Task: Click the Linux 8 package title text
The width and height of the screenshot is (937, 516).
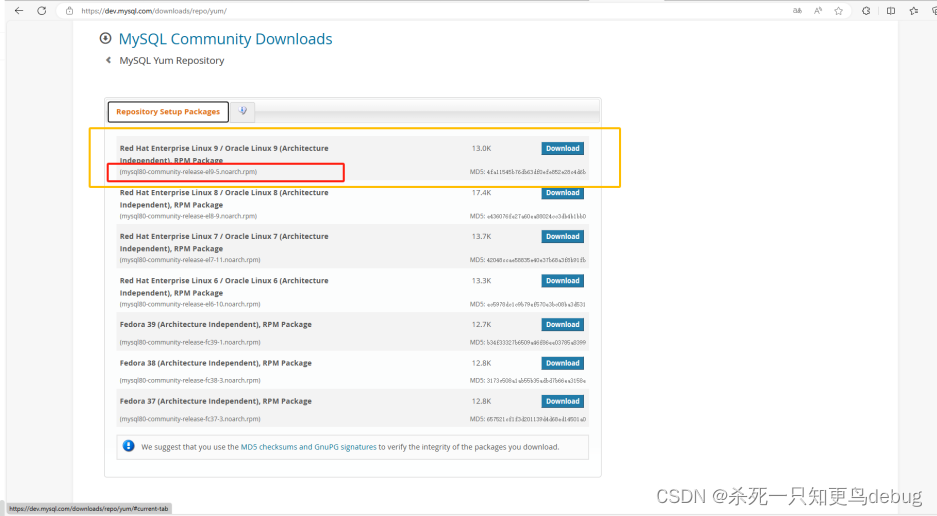Action: coord(224,199)
